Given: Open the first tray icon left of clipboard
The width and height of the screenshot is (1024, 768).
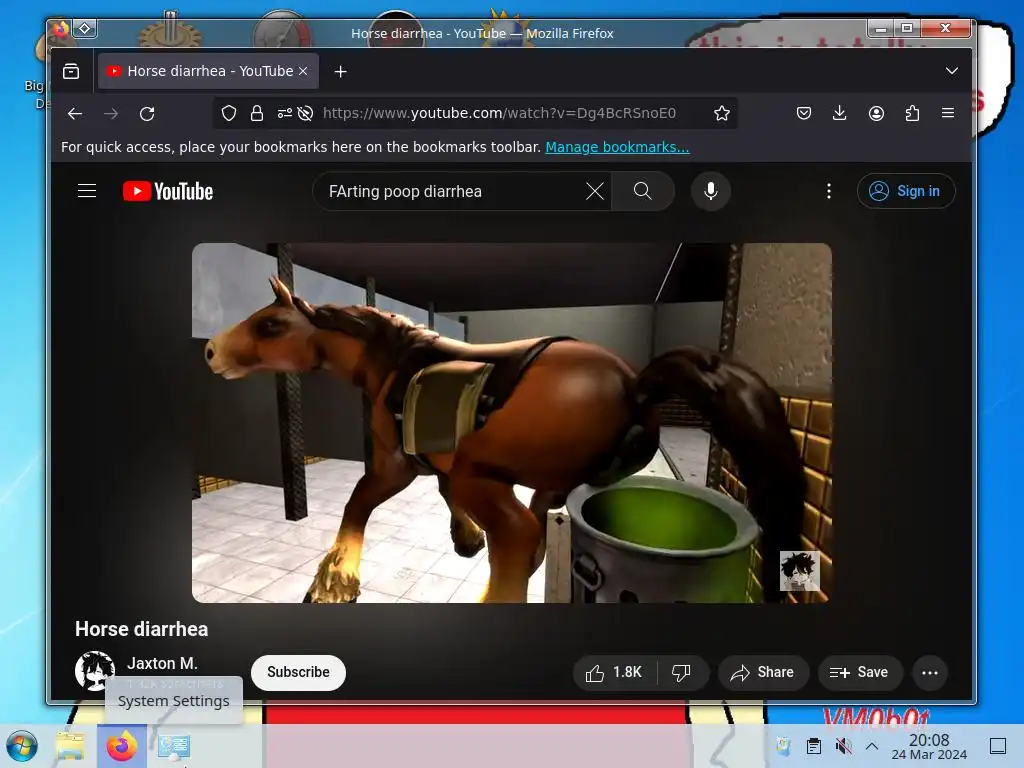Looking at the screenshot, I should [x=783, y=746].
